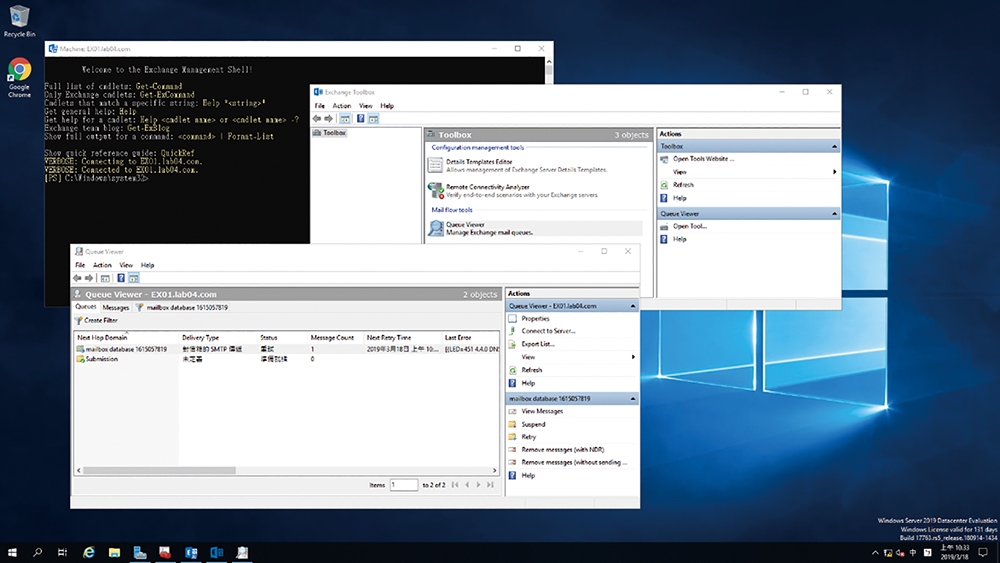Image resolution: width=1000 pixels, height=563 pixels.
Task: Collapse Queue Viewer - EX01 actions section
Action: (x=633, y=306)
